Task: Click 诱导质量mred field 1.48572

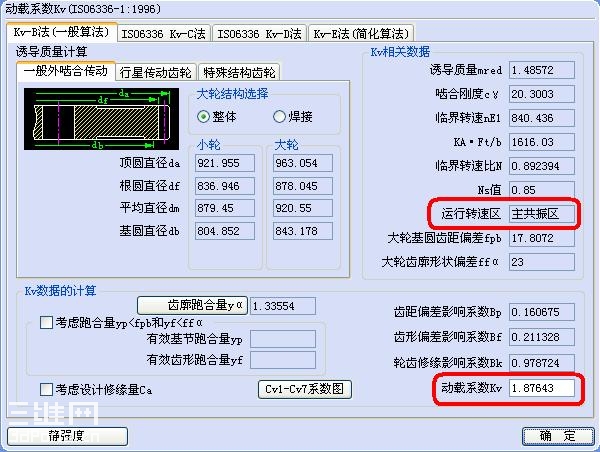Action: 542,70
